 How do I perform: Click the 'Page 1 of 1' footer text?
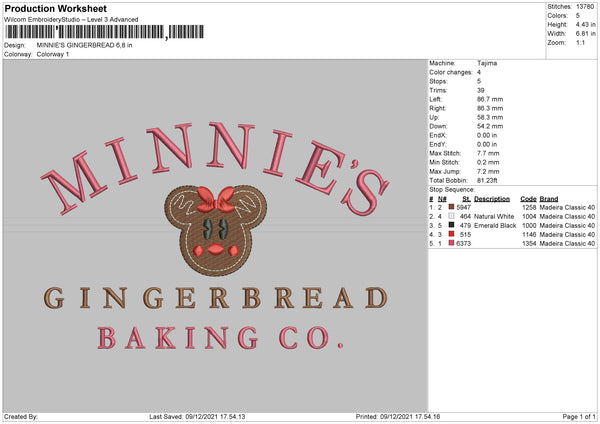[579, 417]
